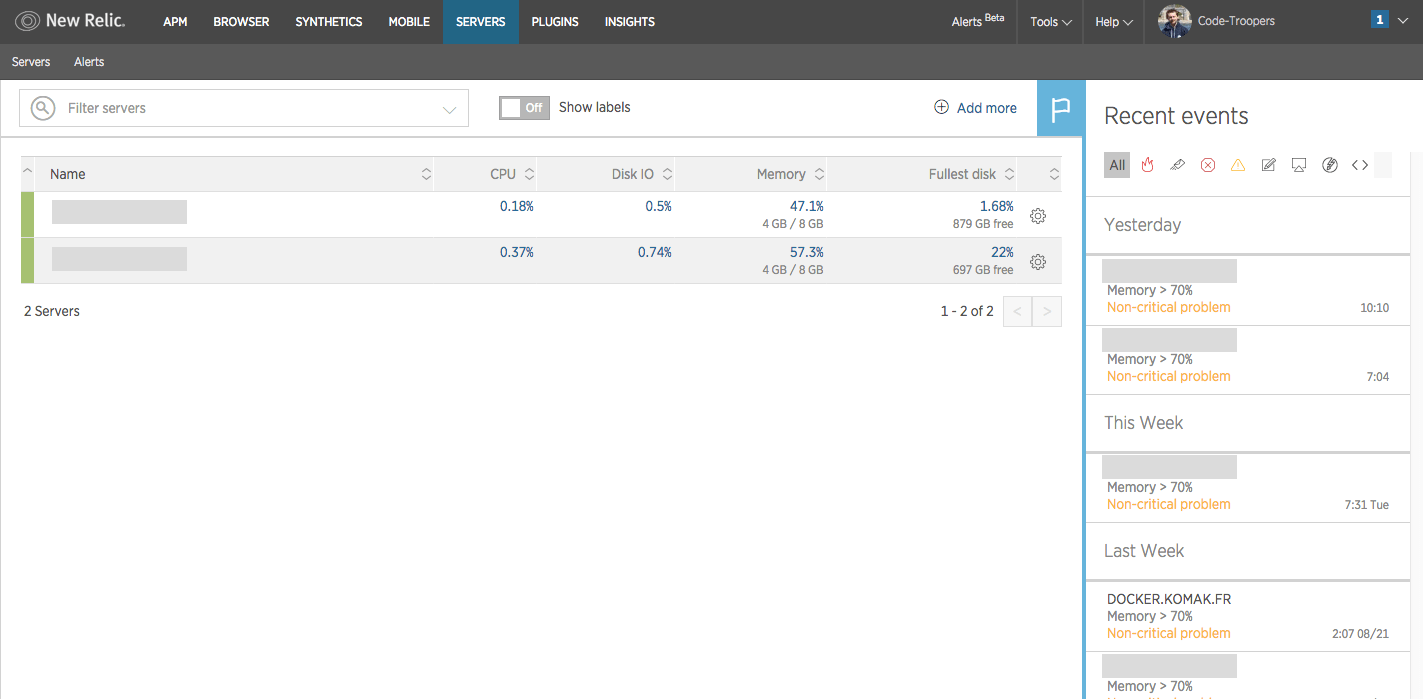Sort the table by the Memory column
Viewport: 1423px width, 699px height.
(790, 174)
